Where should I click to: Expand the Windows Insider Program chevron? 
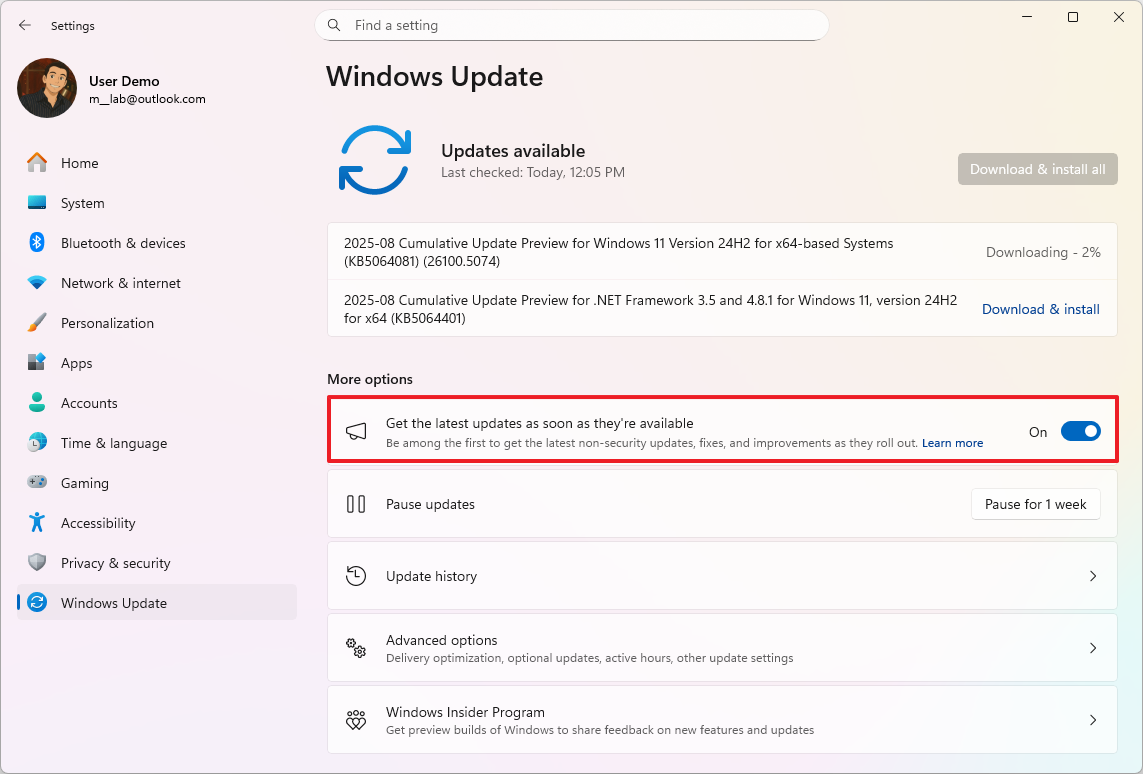[x=1092, y=719]
